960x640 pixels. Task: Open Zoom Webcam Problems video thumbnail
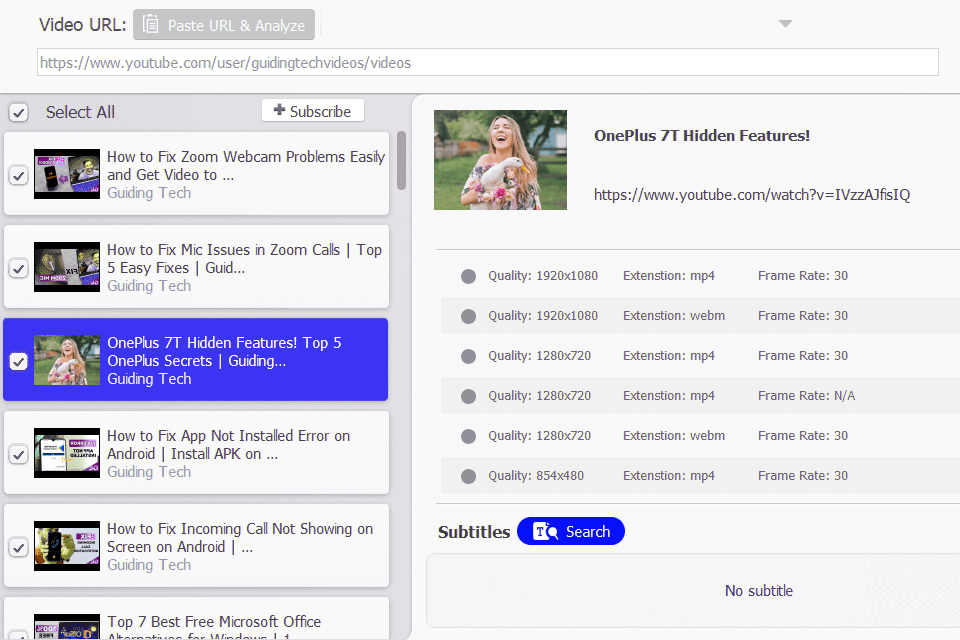(x=67, y=174)
